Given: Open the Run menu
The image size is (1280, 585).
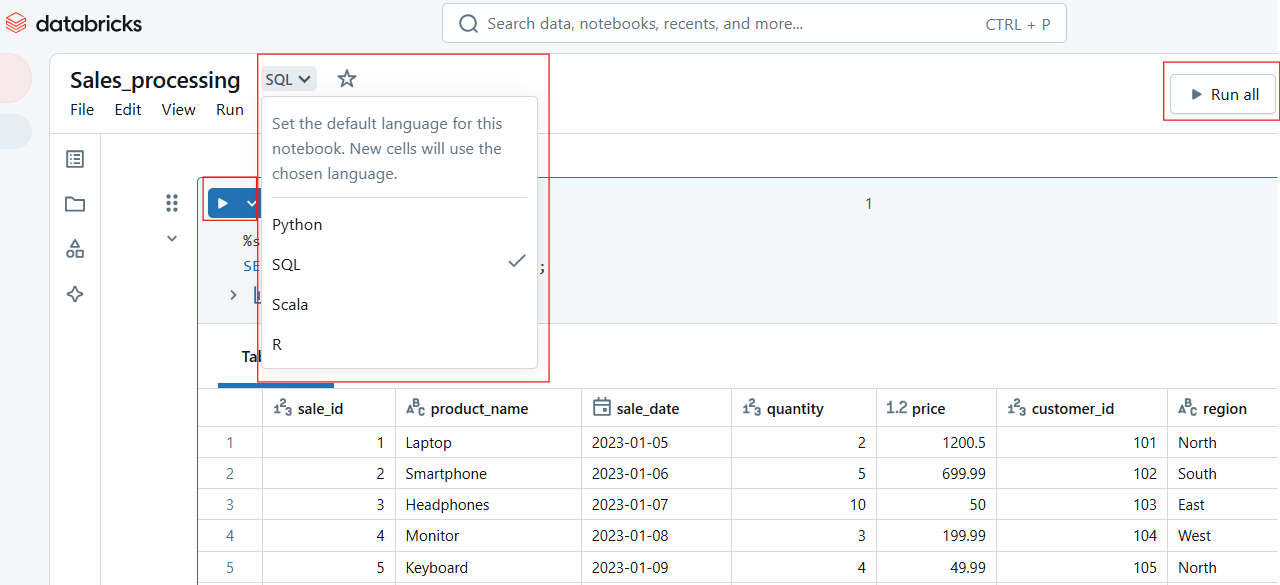Looking at the screenshot, I should click(230, 110).
